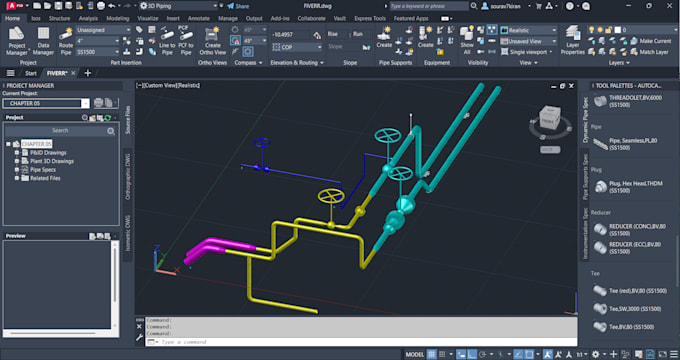
Task: Toggle polar tracking in status bar
Action: click(x=482, y=354)
